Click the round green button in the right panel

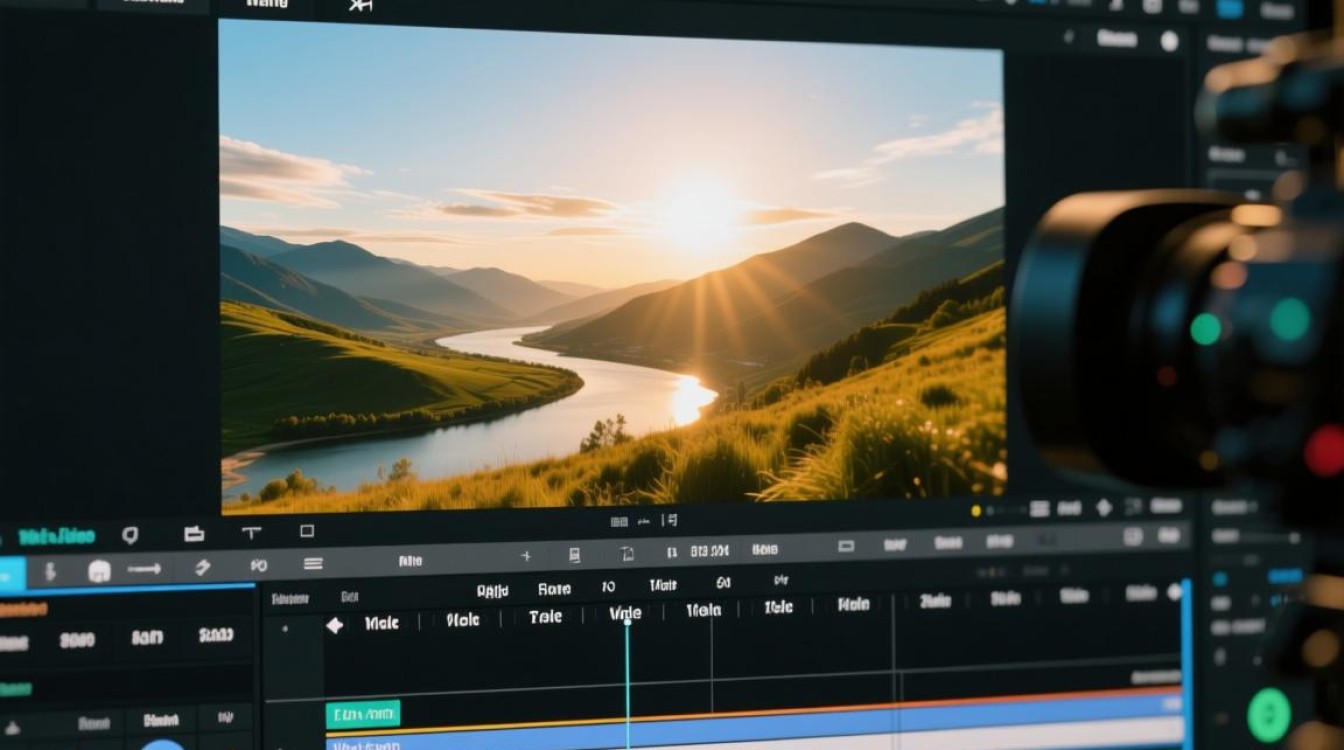point(1269,715)
